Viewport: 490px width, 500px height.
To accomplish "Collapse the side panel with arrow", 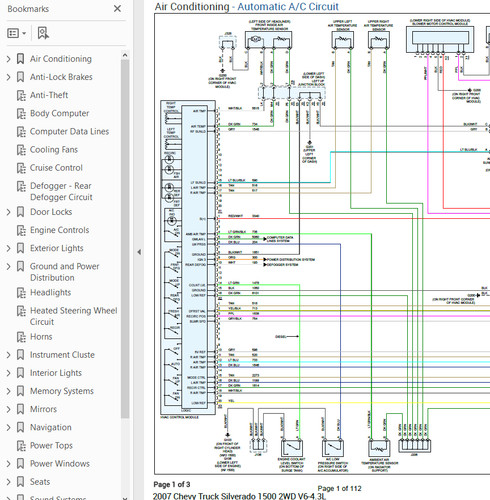I will (139, 252).
